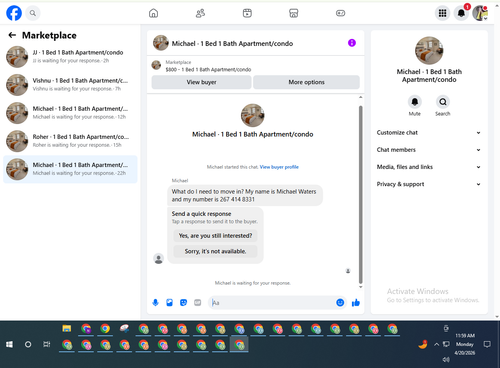This screenshot has height=368, width=500.
Task: Click the View buyer button
Action: (x=201, y=82)
